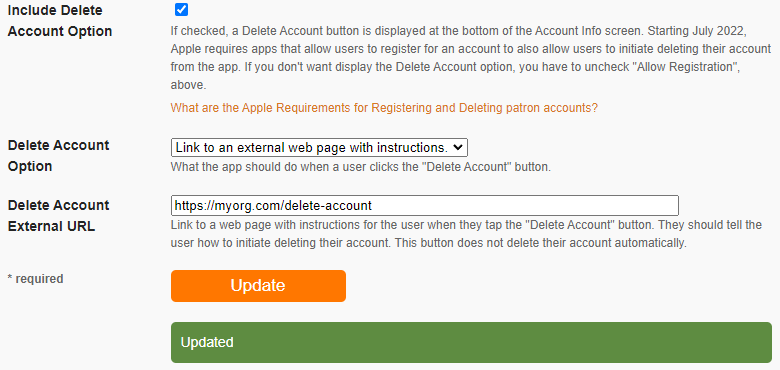Click the chevron arrow on the external web page select

458,148
